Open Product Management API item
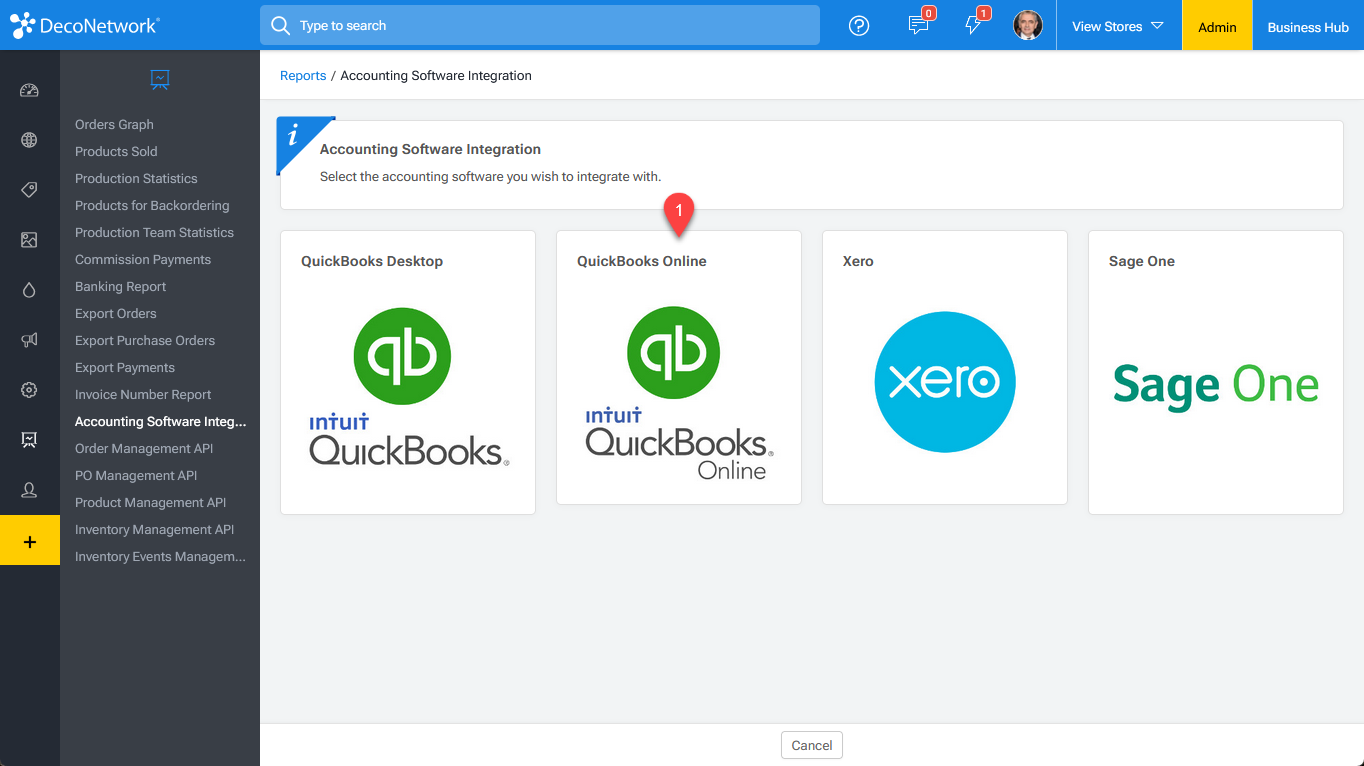Screen dimensions: 1364x766 (x=150, y=502)
